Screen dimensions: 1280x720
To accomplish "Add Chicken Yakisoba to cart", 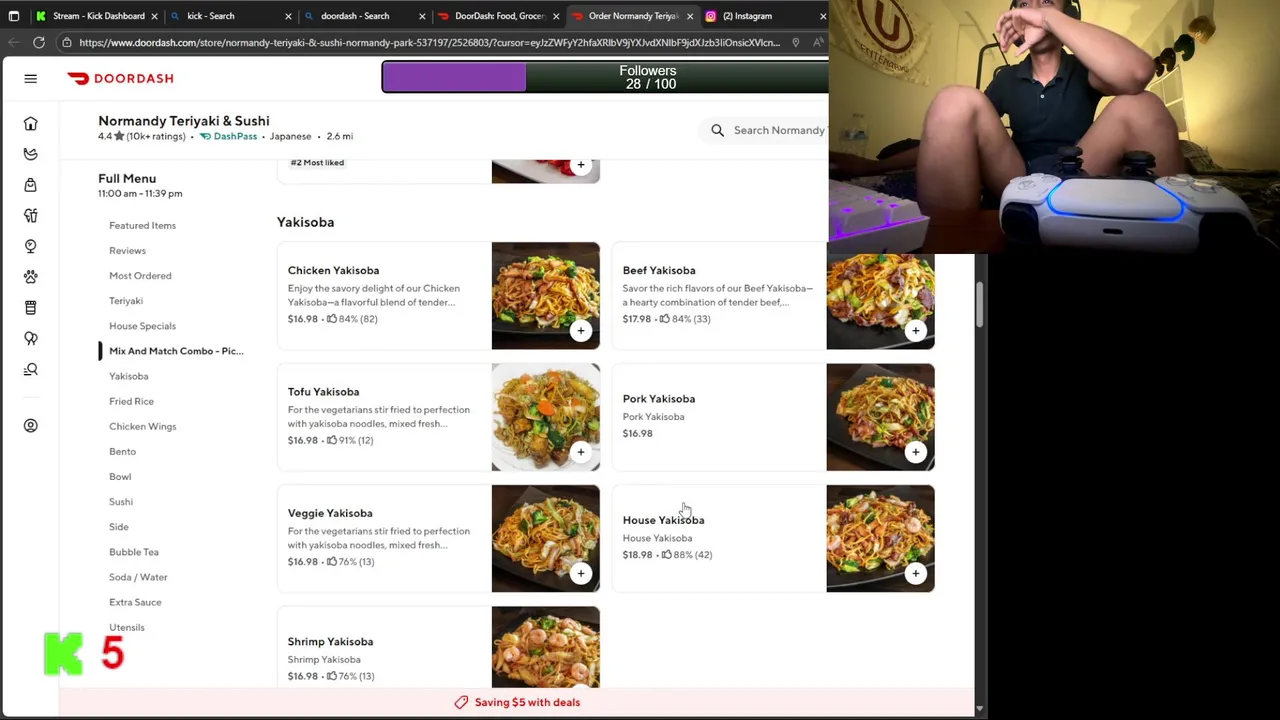I will pos(580,330).
